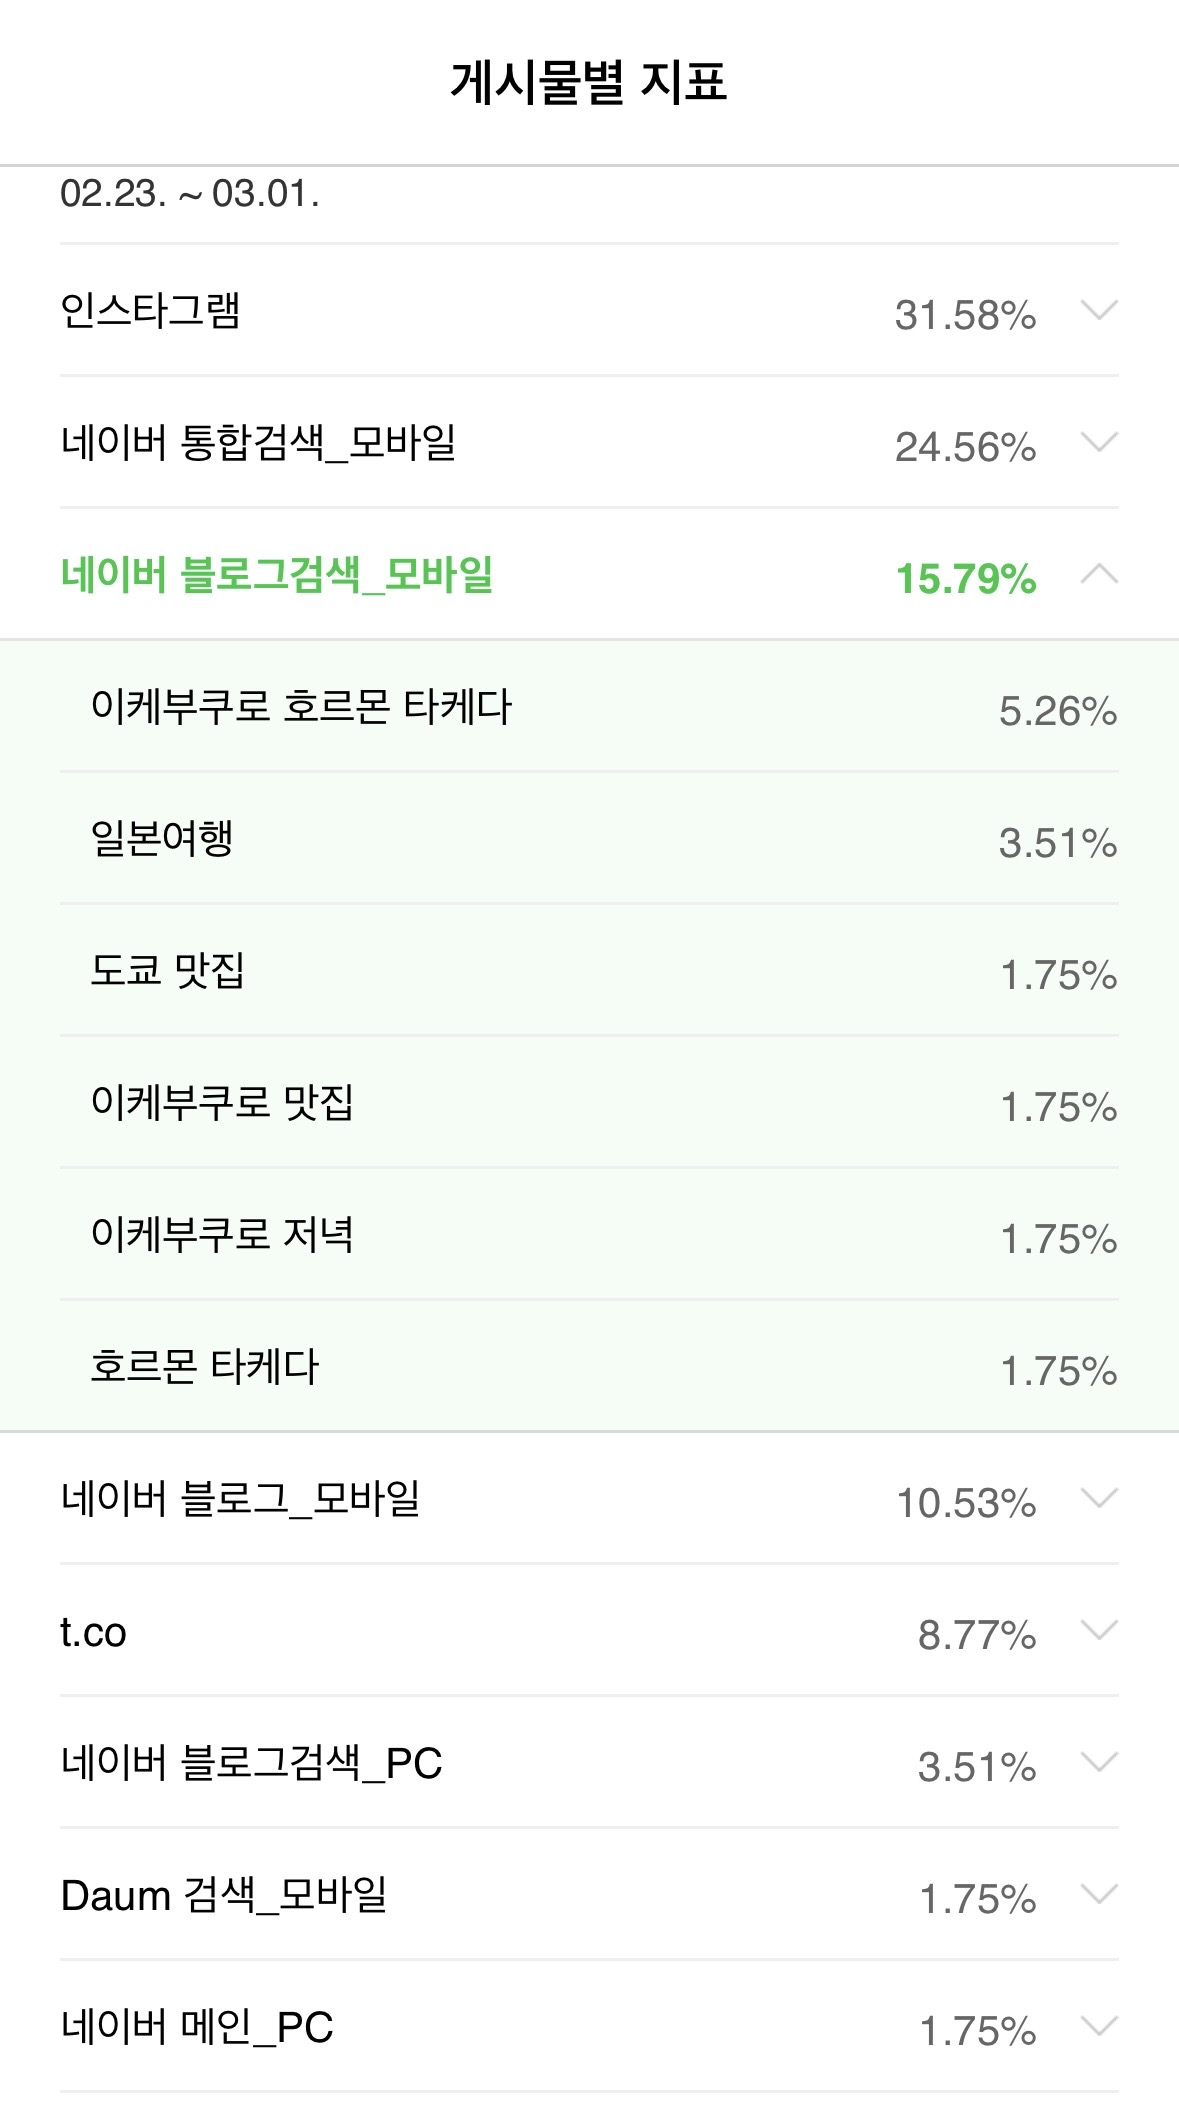The height and width of the screenshot is (2101, 1179).
Task: Select the 이케부쿠로 저녁 keyword row
Action: pos(222,1235)
